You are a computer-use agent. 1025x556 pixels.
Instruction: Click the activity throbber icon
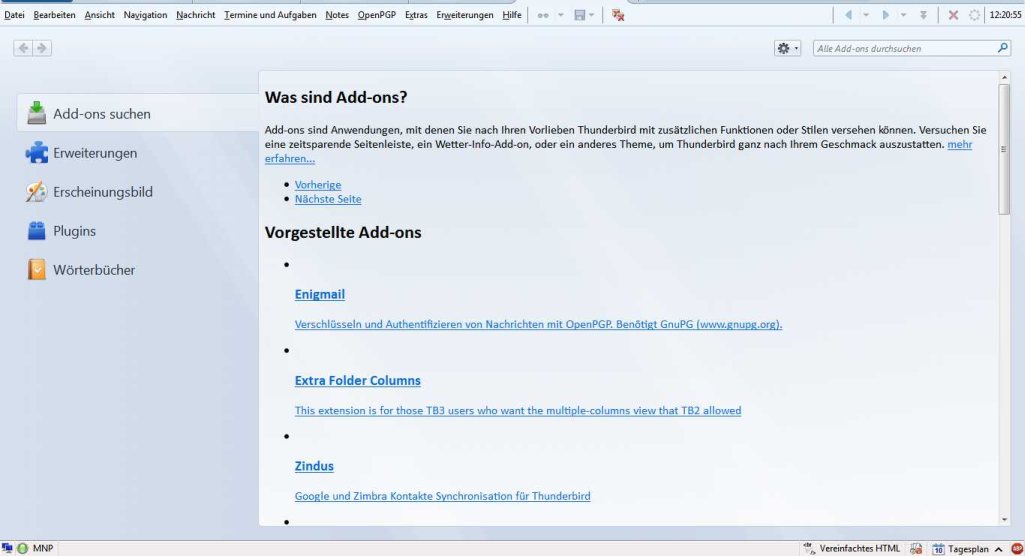click(974, 15)
